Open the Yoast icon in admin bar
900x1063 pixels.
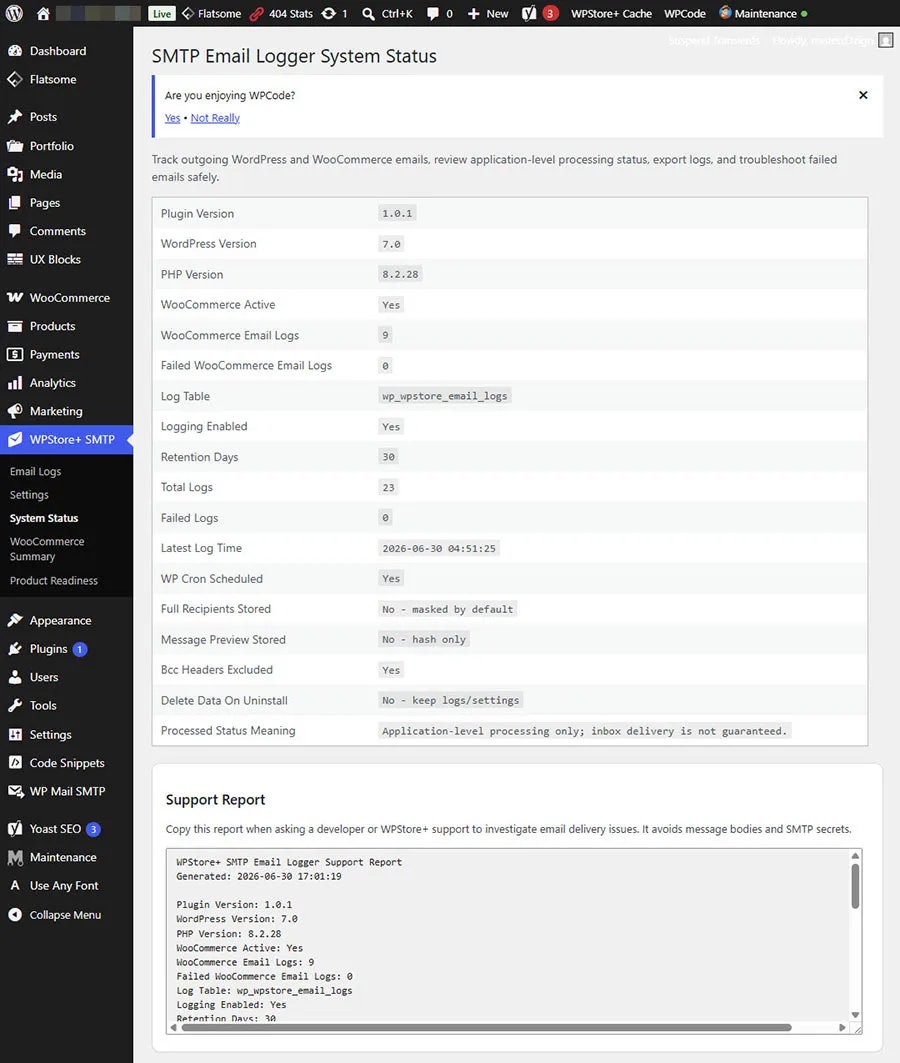(x=529, y=14)
